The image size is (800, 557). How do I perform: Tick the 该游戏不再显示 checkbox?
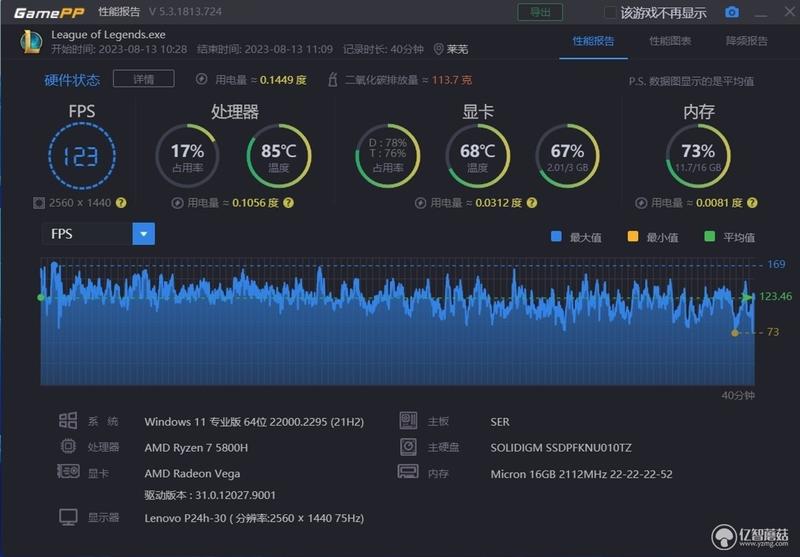coord(610,12)
